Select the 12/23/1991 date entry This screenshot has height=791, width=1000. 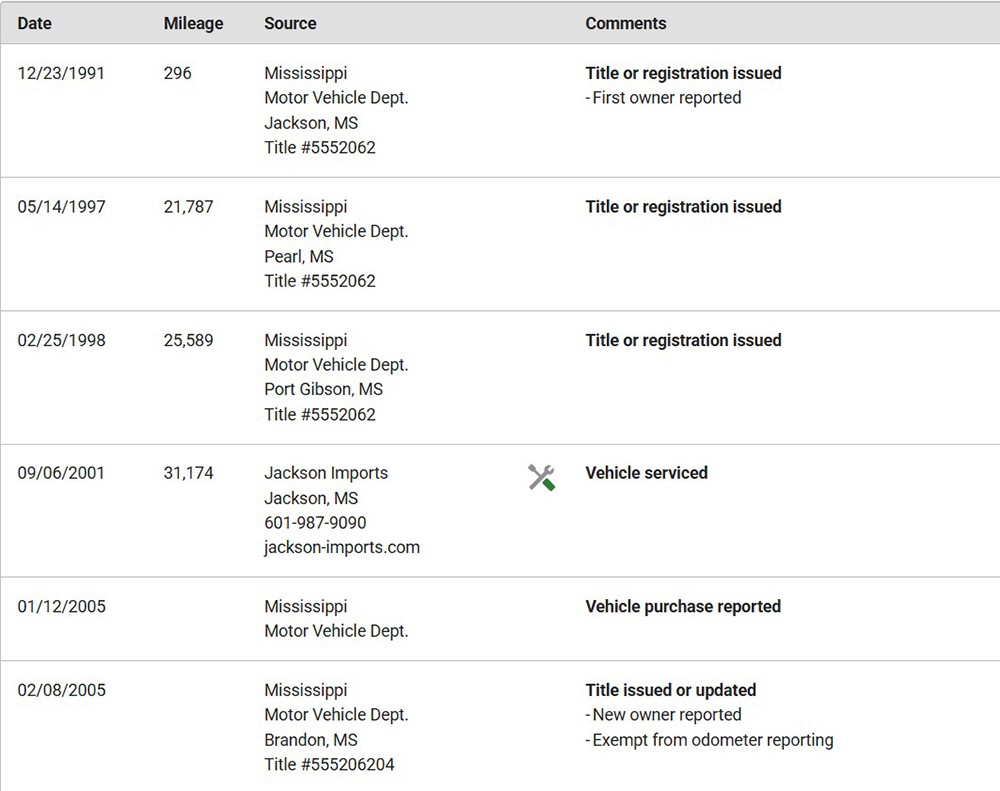tap(61, 73)
